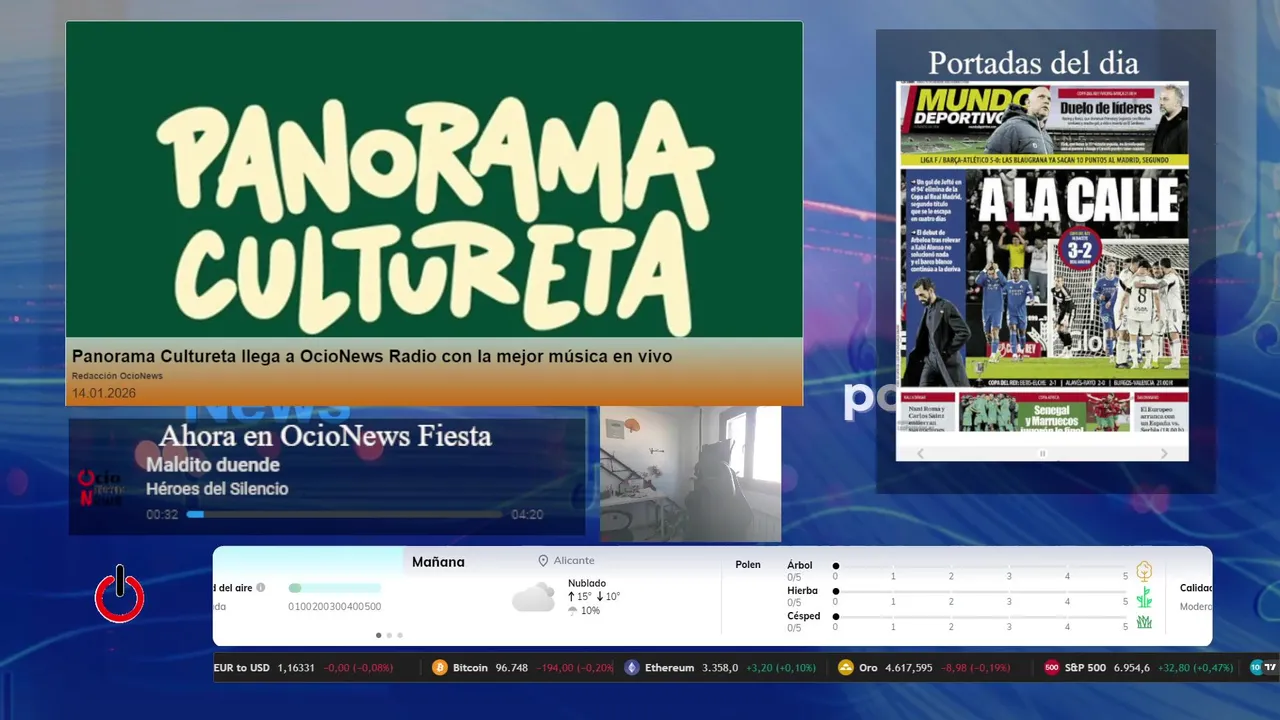Switch to the Mañana forecast tab

[438, 562]
